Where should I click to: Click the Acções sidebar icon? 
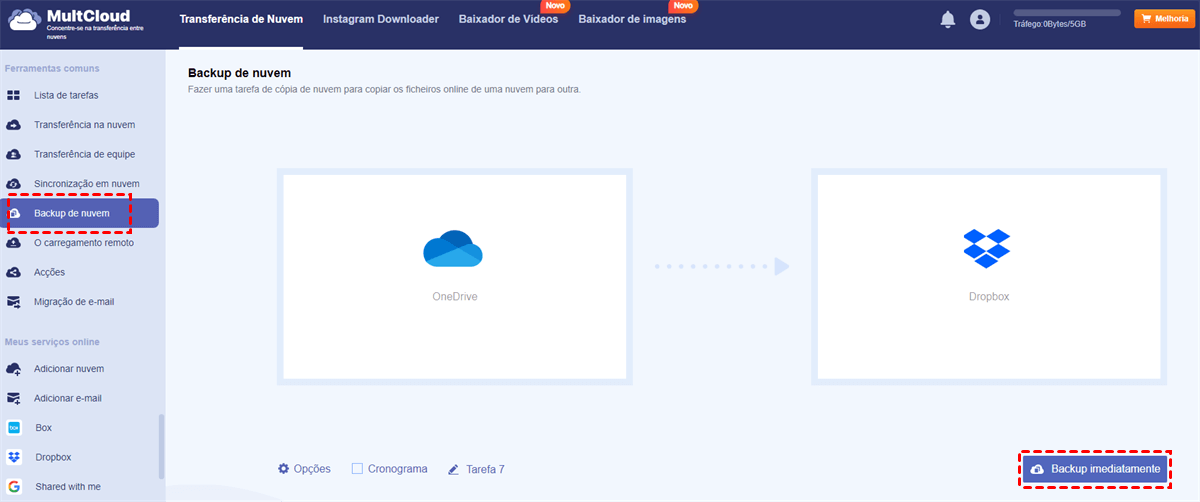click(x=14, y=272)
